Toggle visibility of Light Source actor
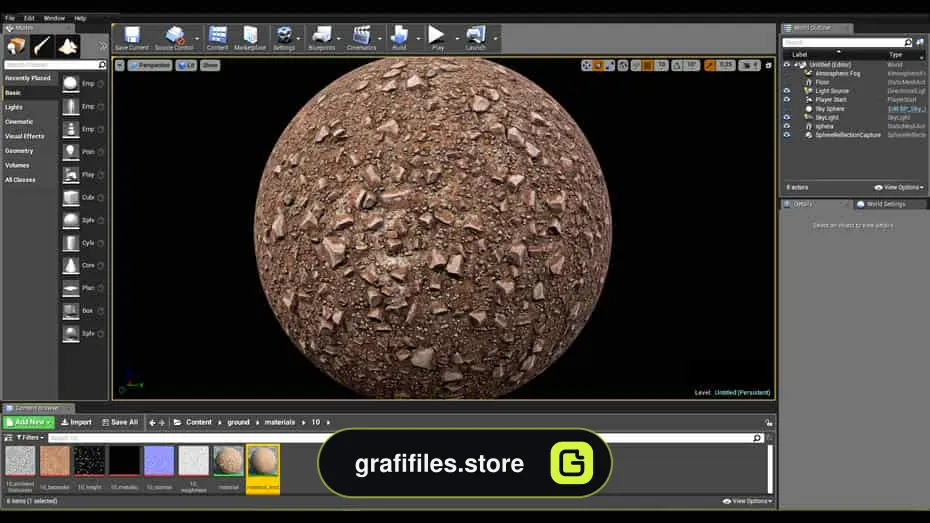This screenshot has width=930, height=523. [787, 91]
